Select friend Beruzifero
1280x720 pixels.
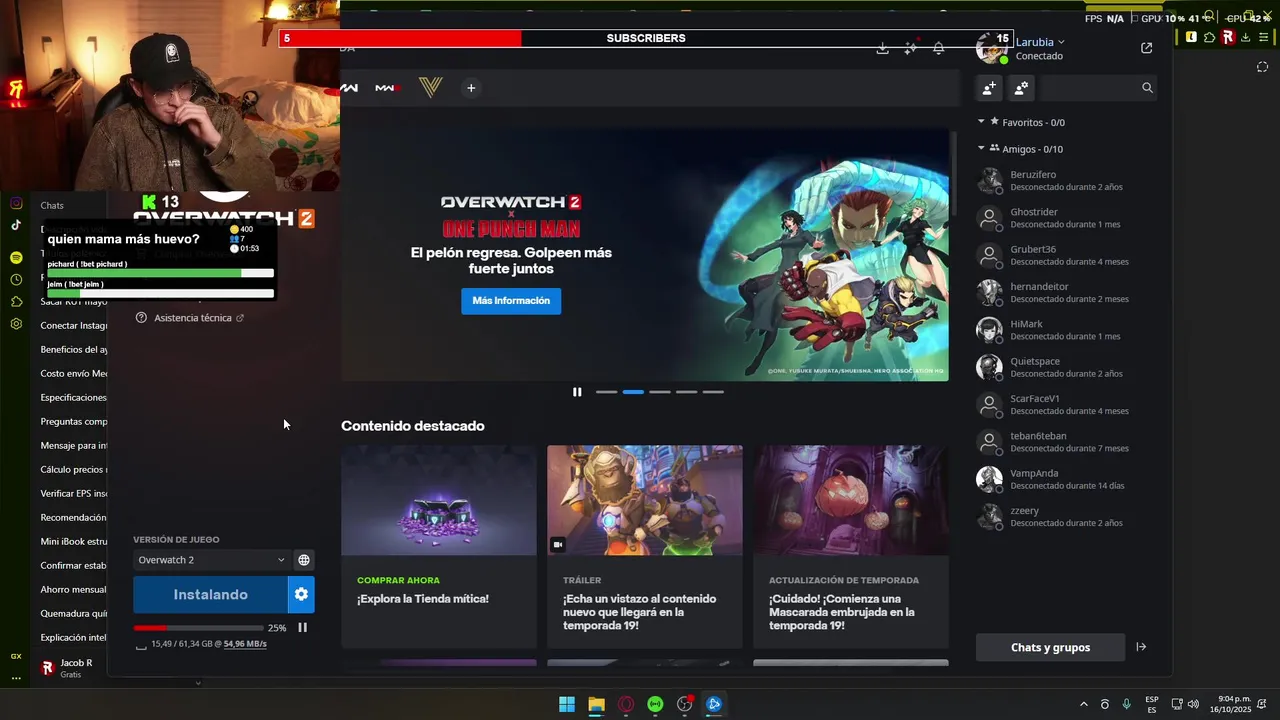click(x=1066, y=181)
